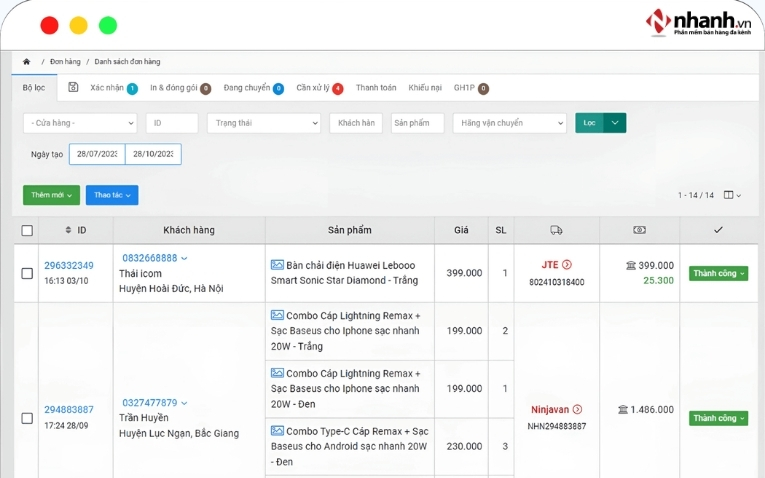
Task: Open the Cần xử lý tab
Action: [313, 88]
